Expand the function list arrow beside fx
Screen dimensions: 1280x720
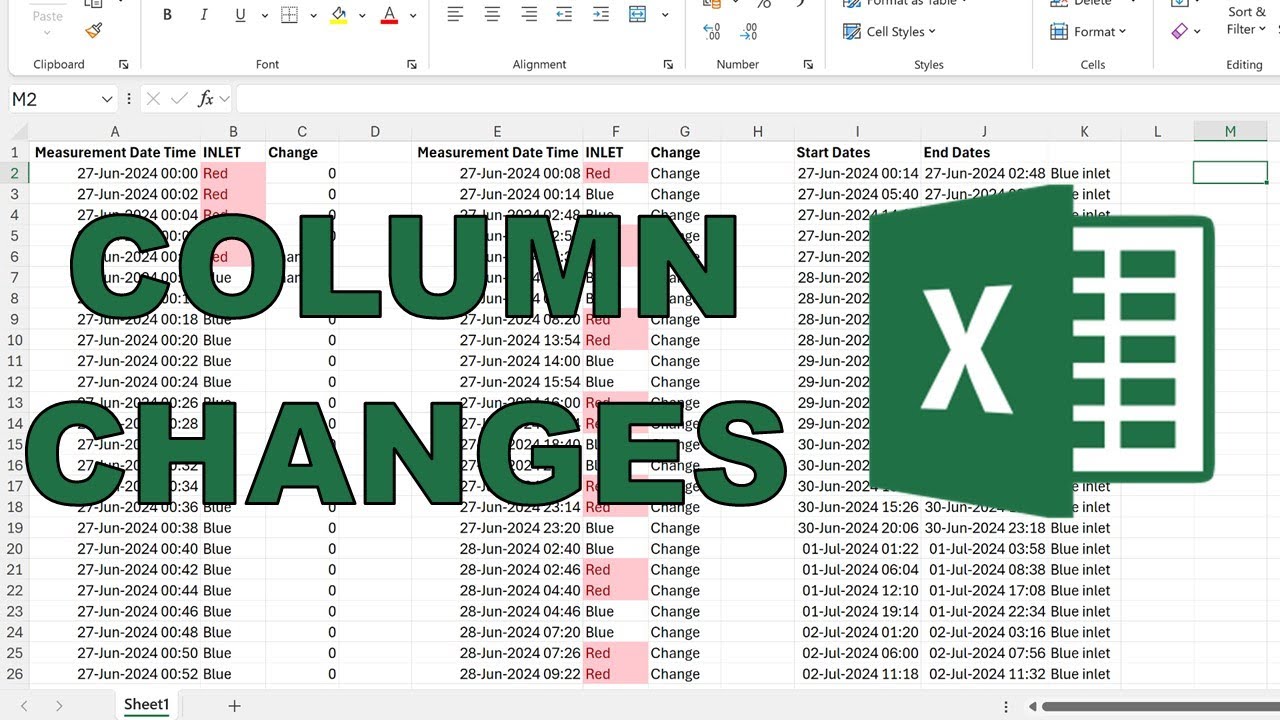coord(225,98)
